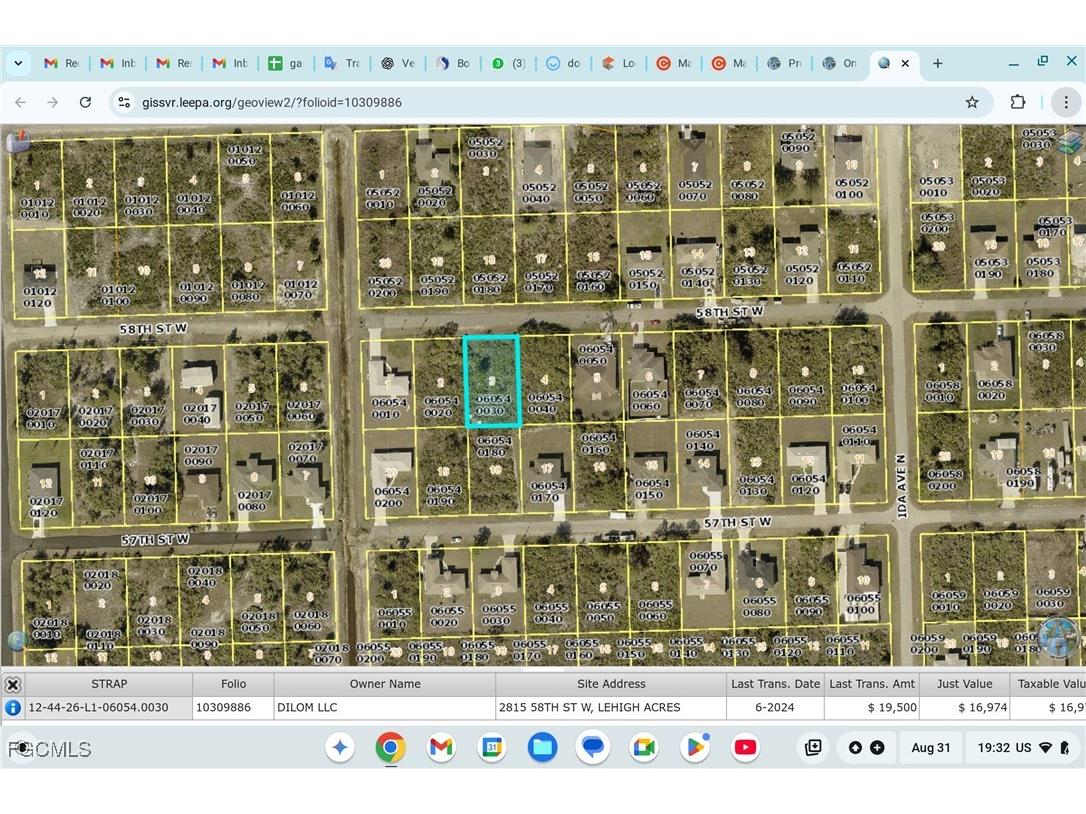The width and height of the screenshot is (1086, 814).
Task: Open Google Calendar from the shelf
Action: click(491, 747)
